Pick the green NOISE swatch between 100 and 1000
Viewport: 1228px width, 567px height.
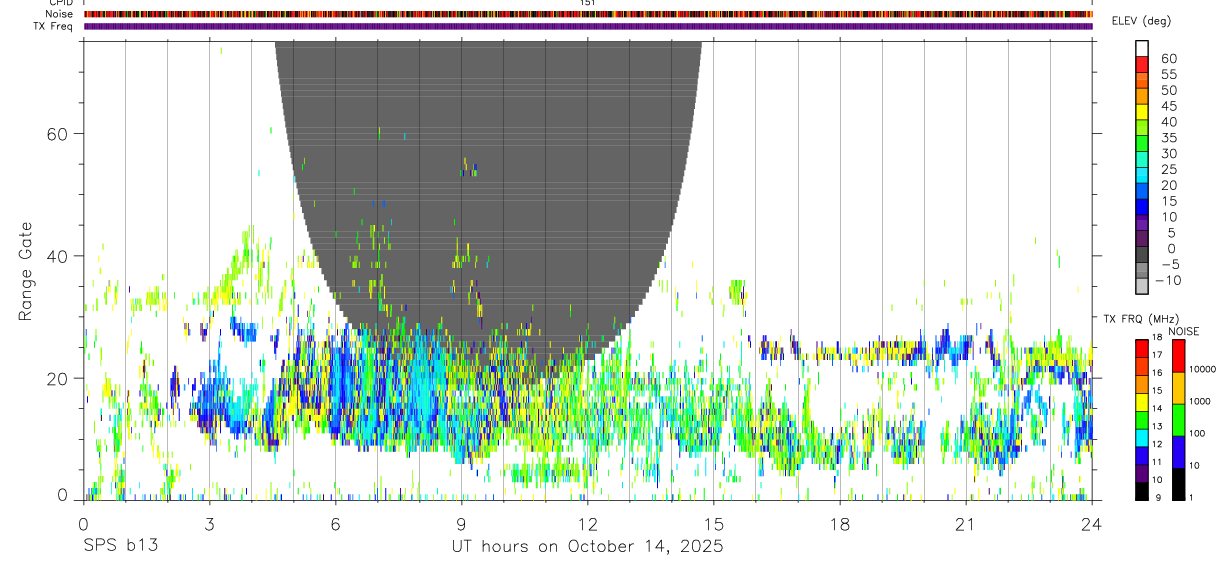tap(1178, 419)
